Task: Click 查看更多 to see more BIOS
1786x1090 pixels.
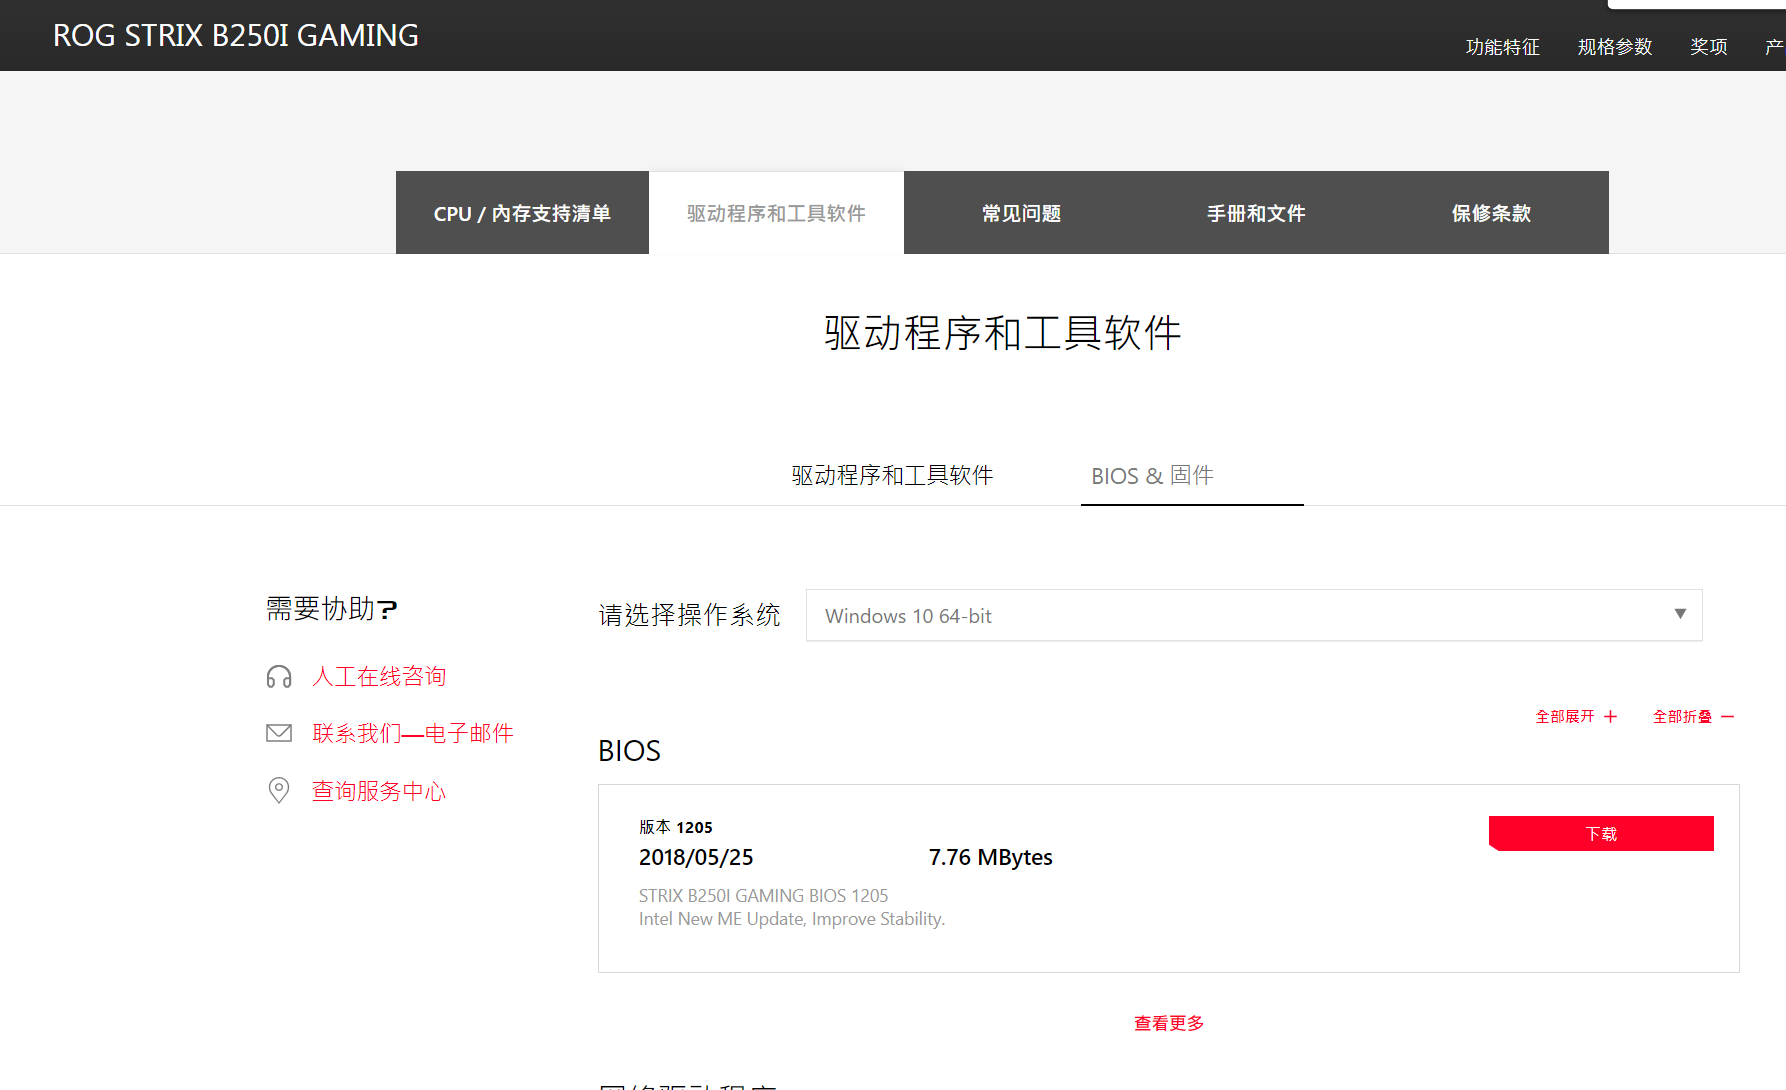Action: 1169,1023
